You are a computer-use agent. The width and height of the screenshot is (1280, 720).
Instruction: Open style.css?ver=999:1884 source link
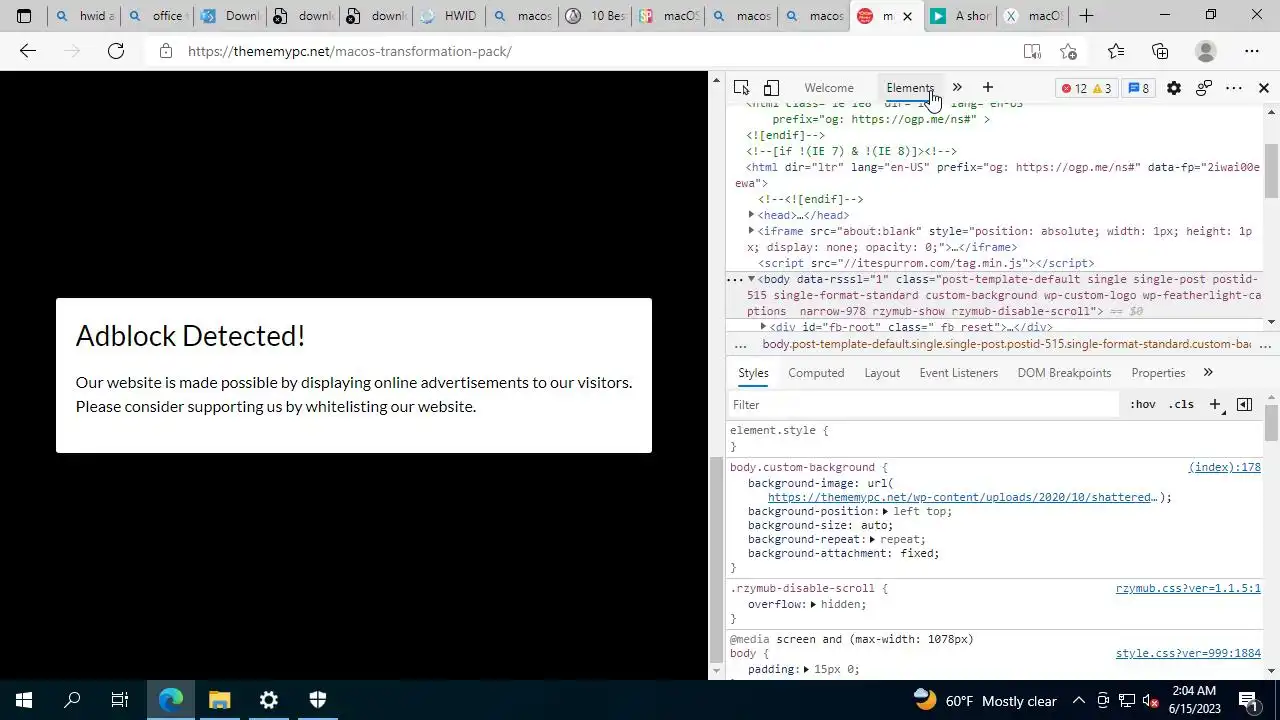pos(1188,654)
